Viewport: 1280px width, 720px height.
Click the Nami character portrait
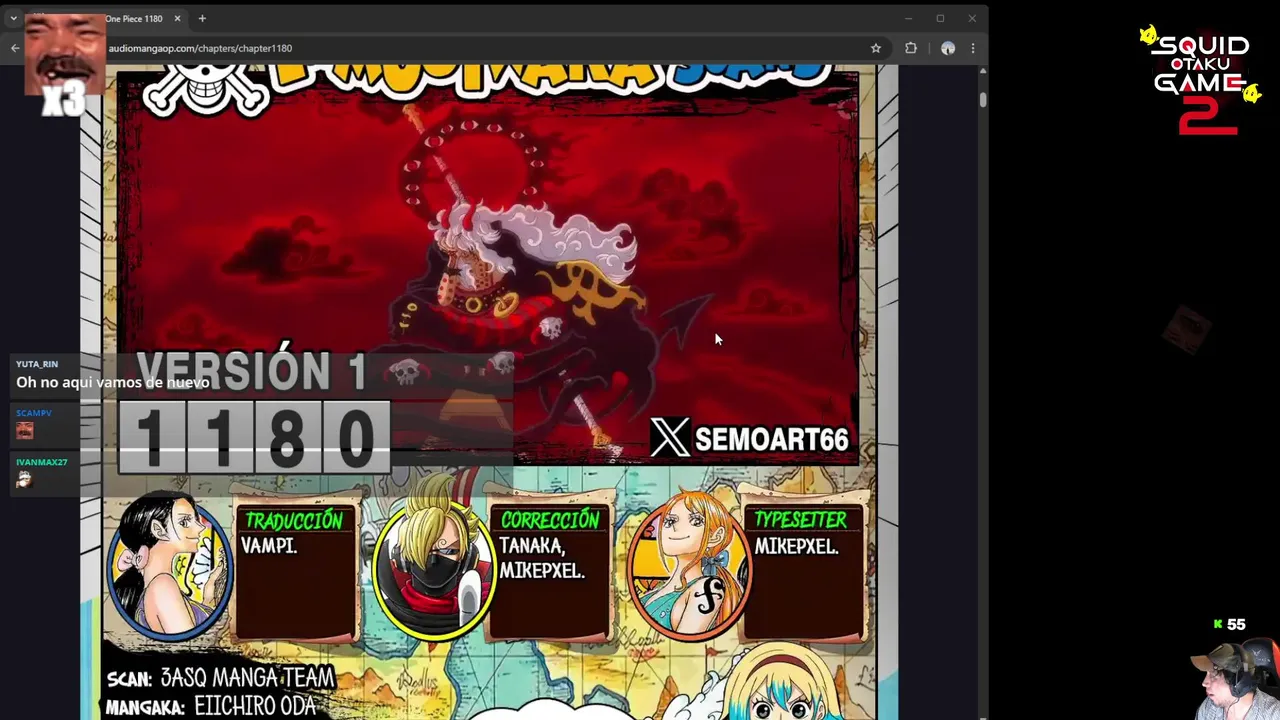689,565
